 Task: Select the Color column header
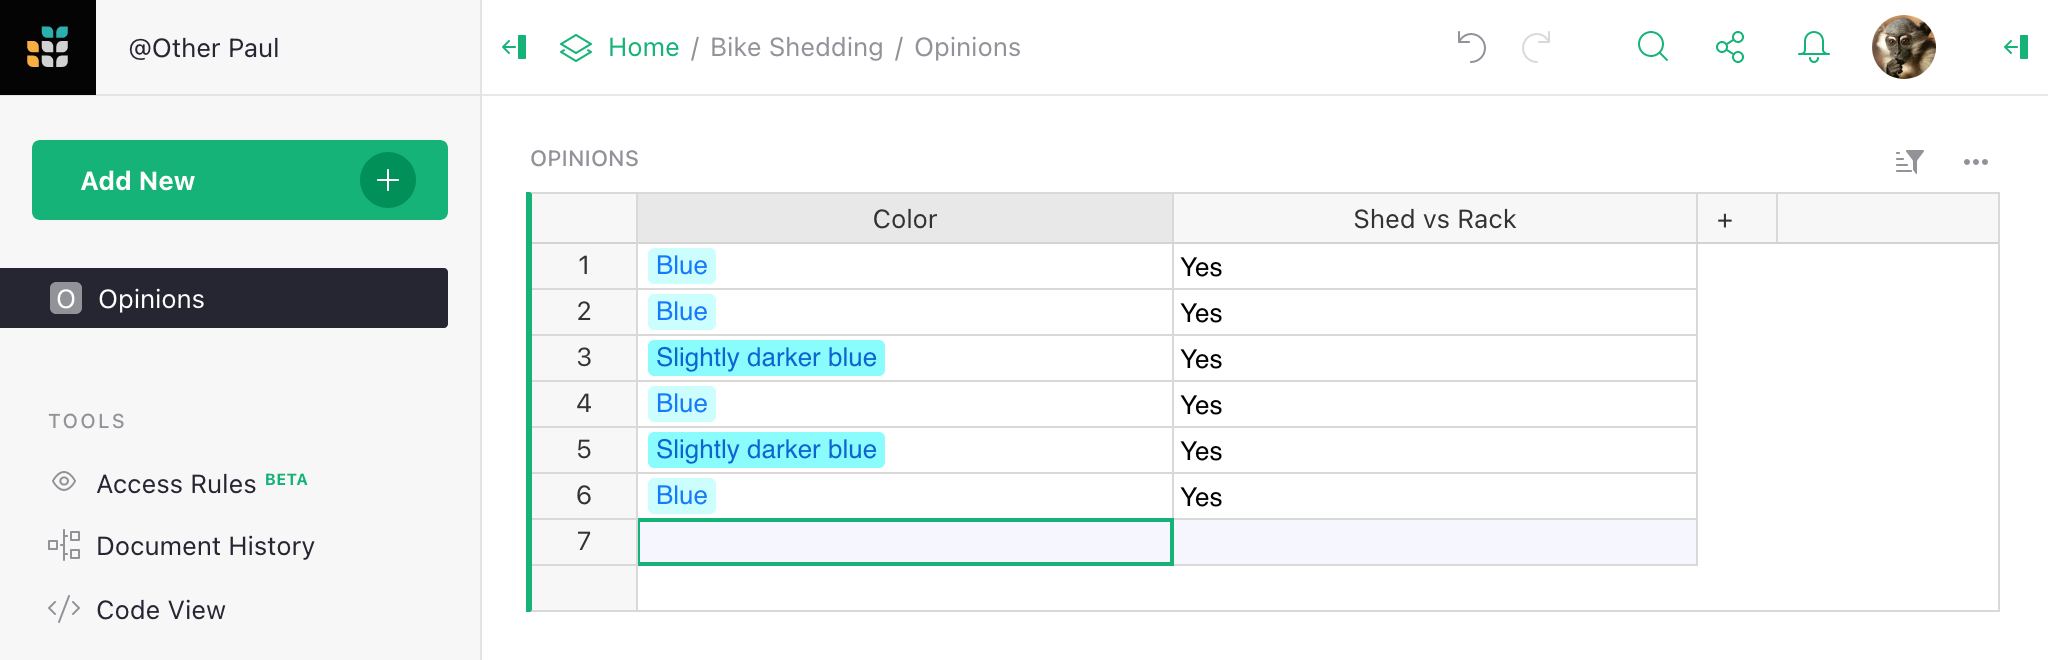click(x=904, y=219)
